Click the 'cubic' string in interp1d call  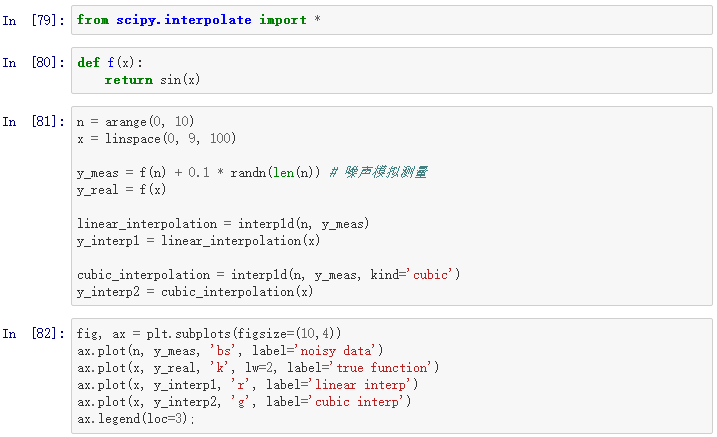(429, 275)
